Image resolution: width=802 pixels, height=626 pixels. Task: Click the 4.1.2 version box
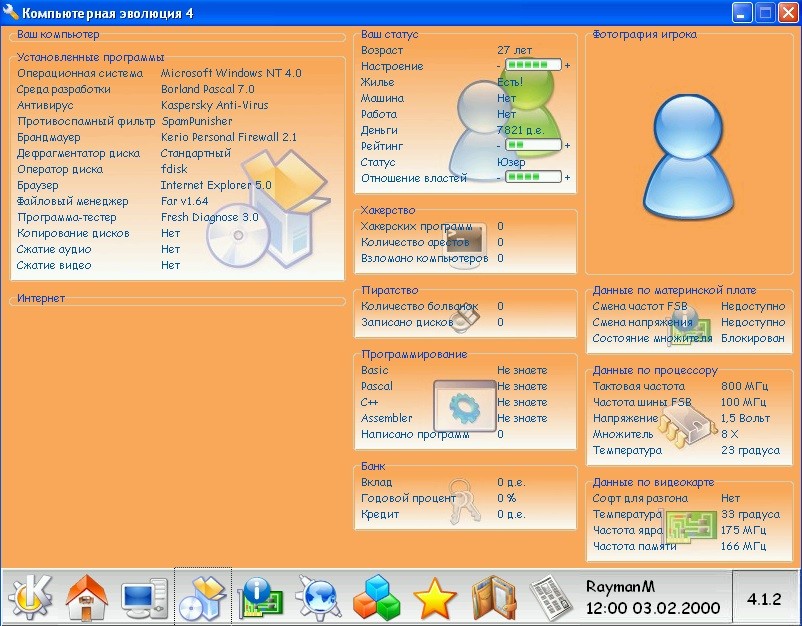pos(764,597)
